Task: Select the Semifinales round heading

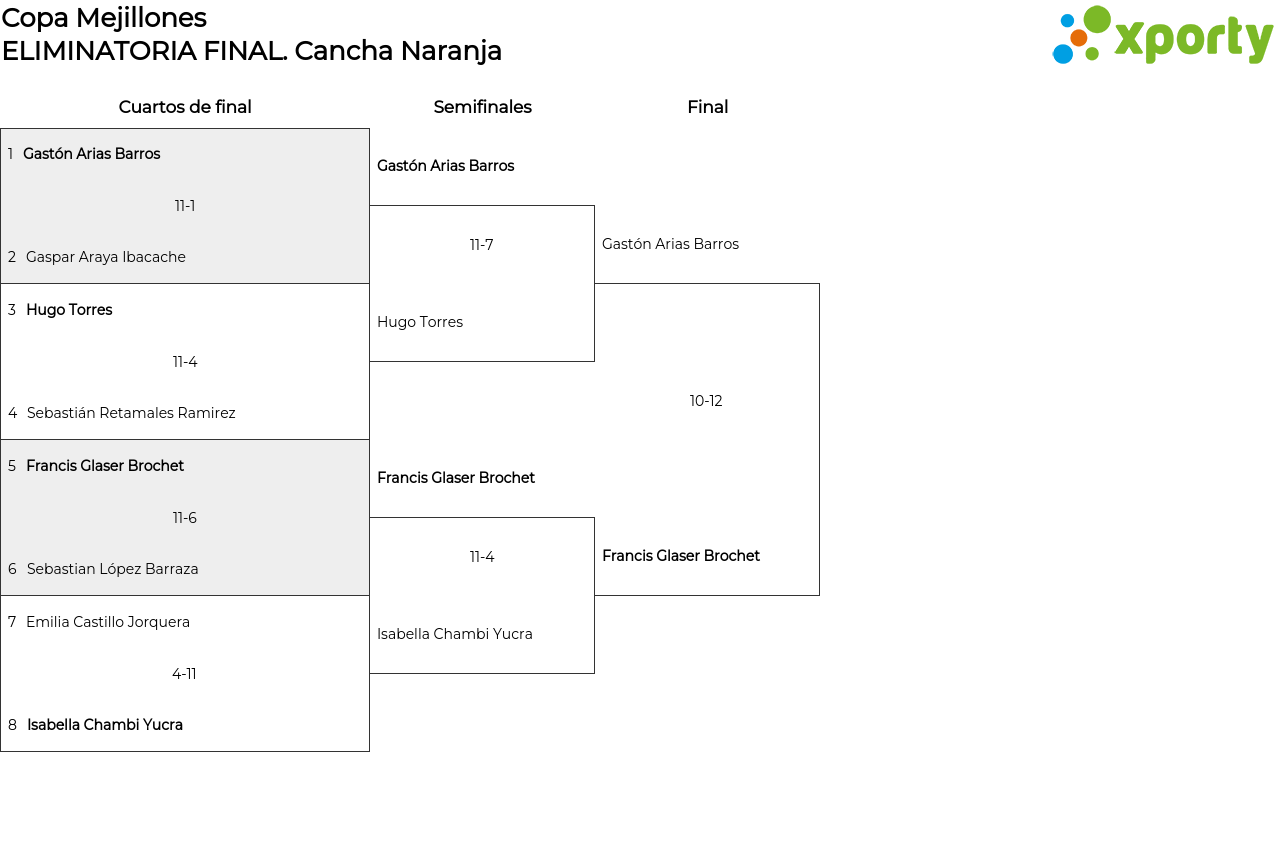Action: pos(482,107)
